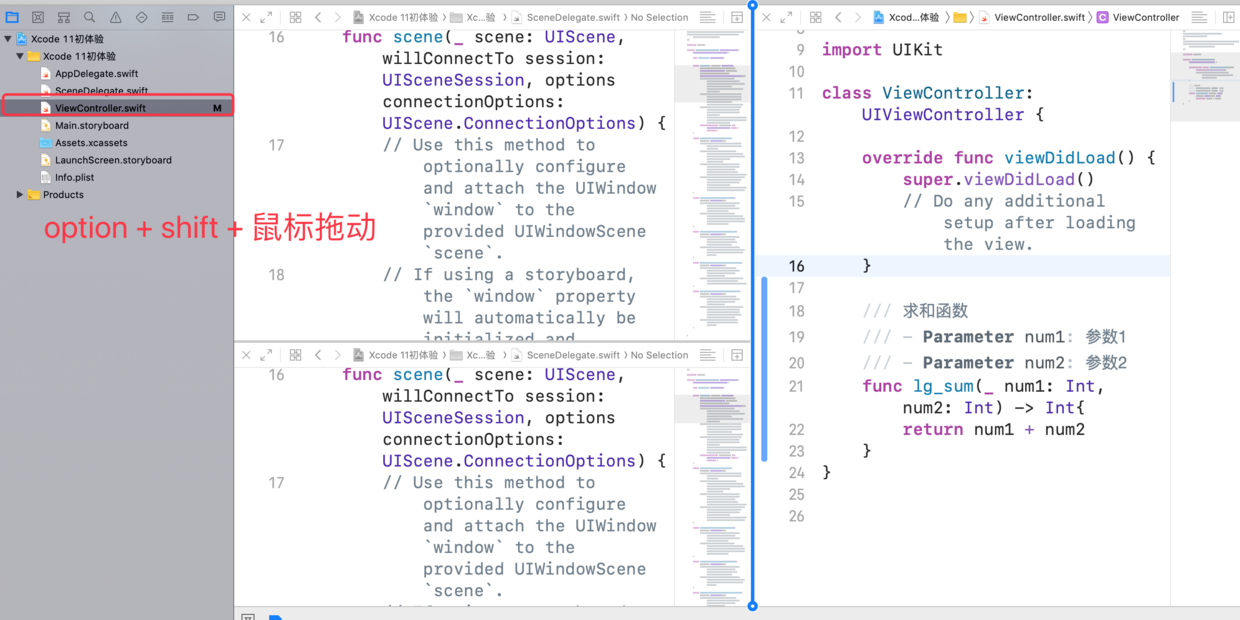Click project breadcrumb in right editor jump bar

[906, 17]
